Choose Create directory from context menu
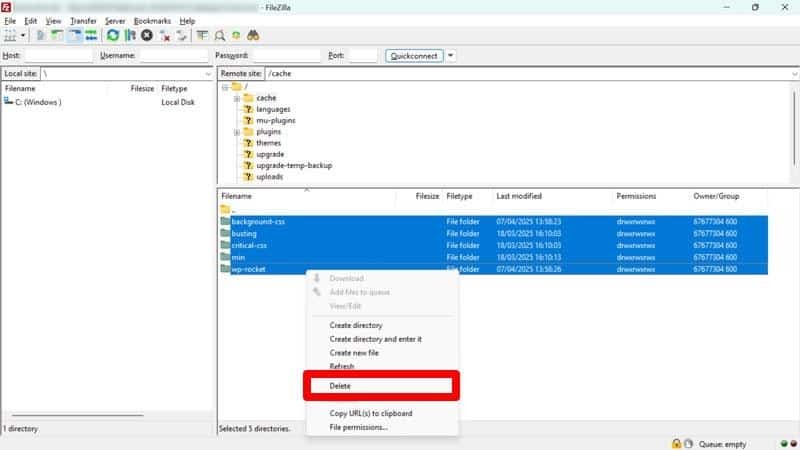800x450 pixels. click(x=356, y=325)
